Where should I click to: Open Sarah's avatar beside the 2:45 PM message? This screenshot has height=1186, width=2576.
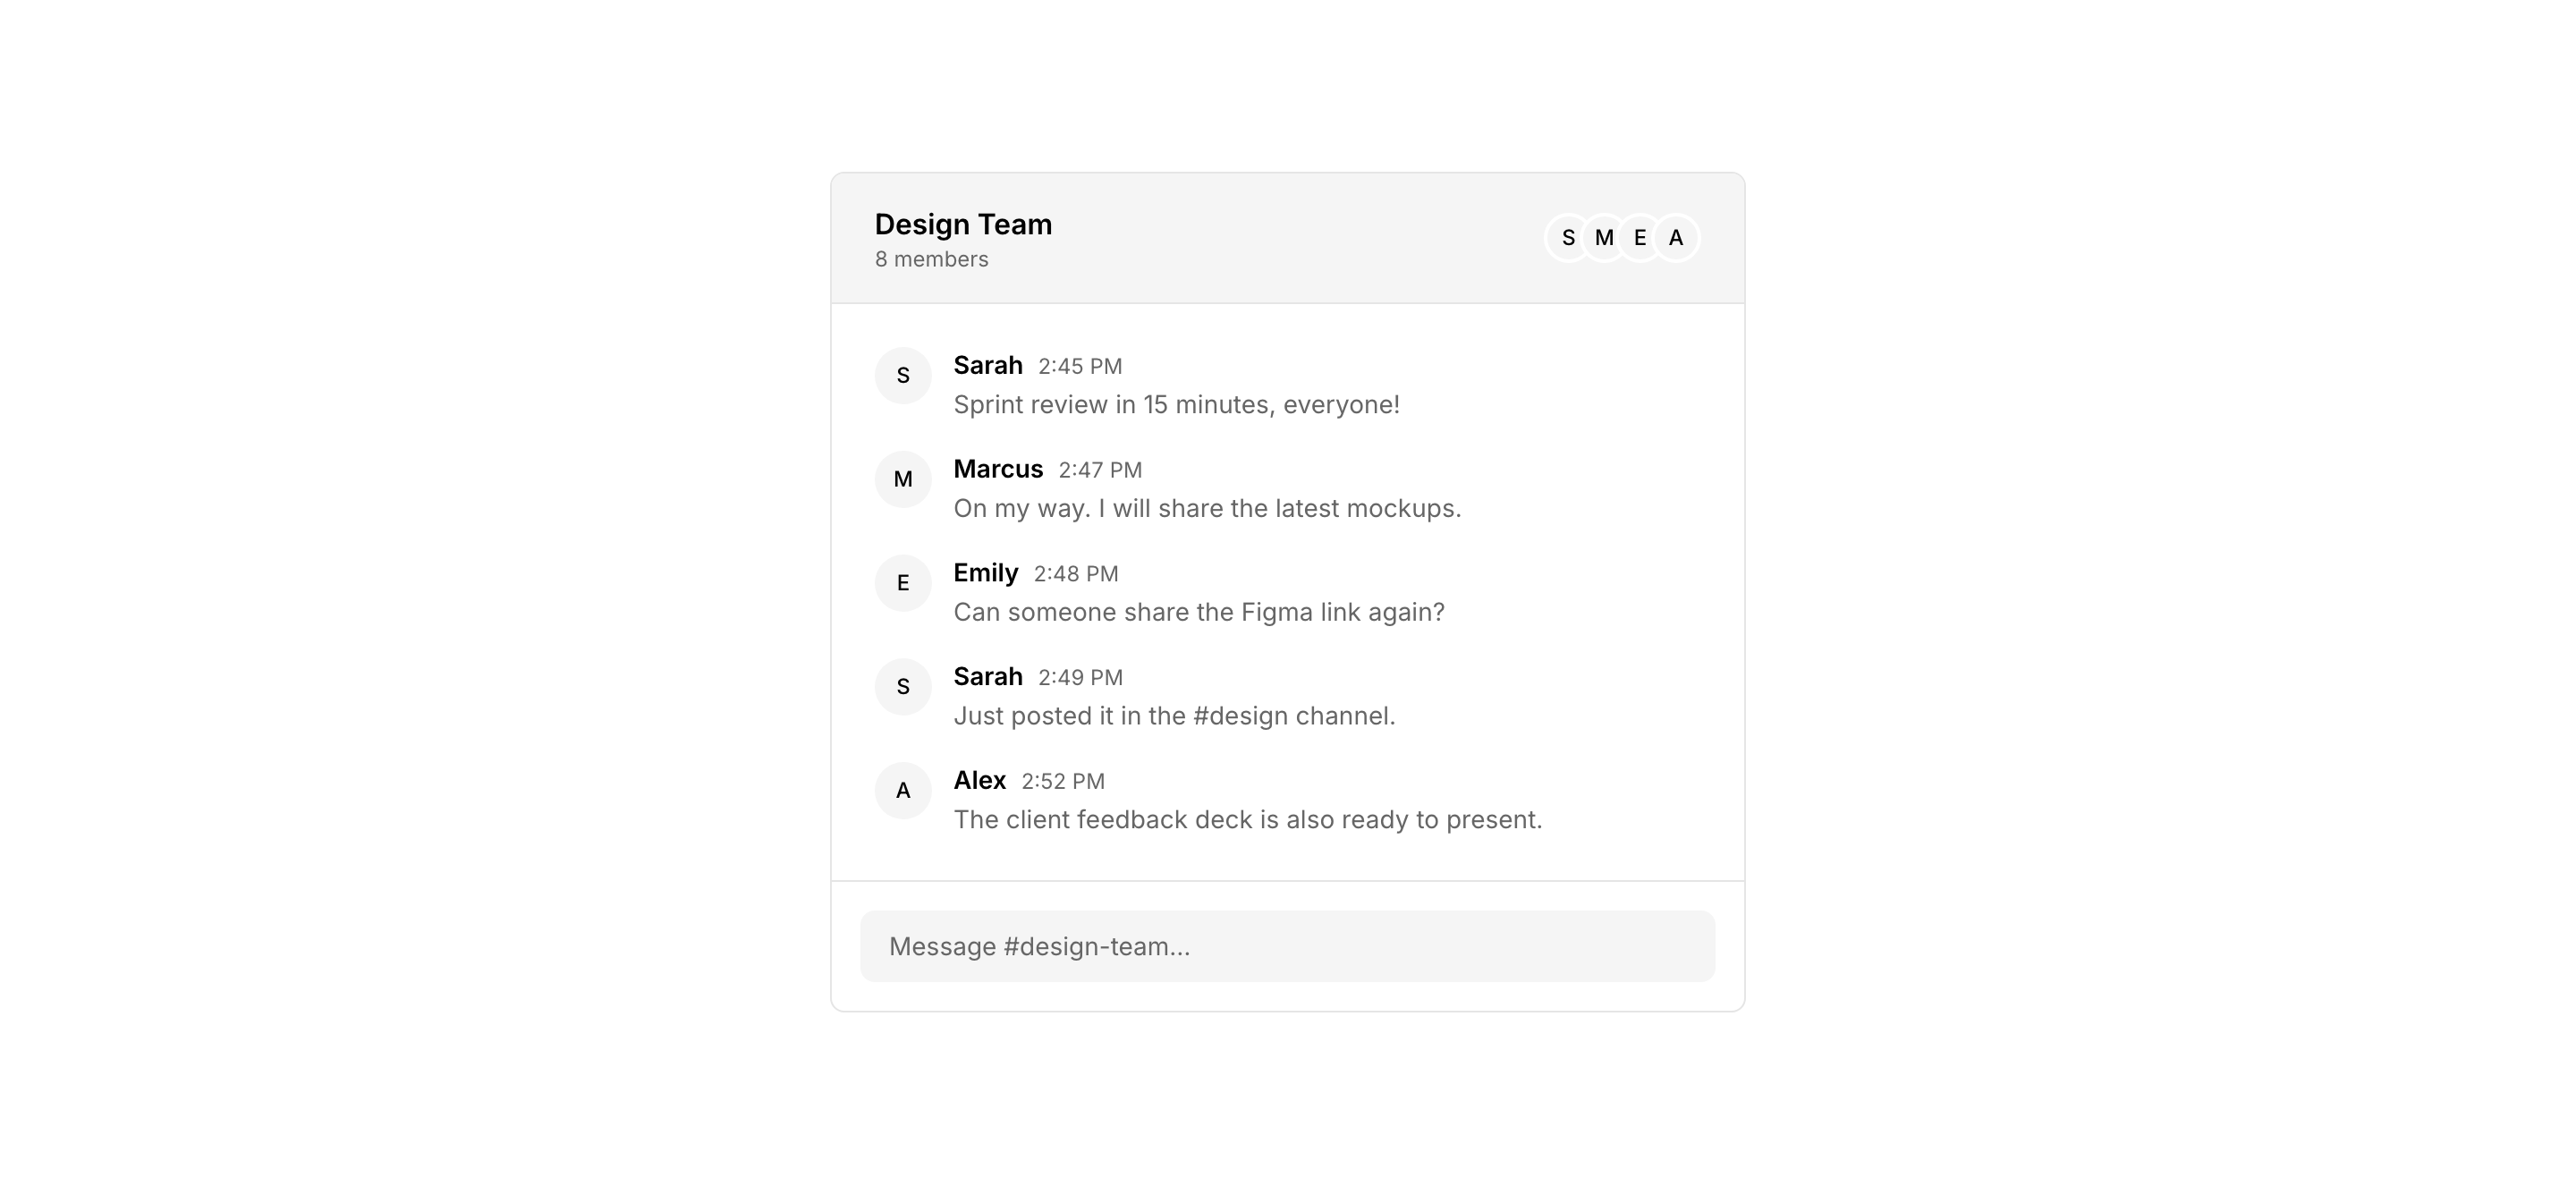903,376
